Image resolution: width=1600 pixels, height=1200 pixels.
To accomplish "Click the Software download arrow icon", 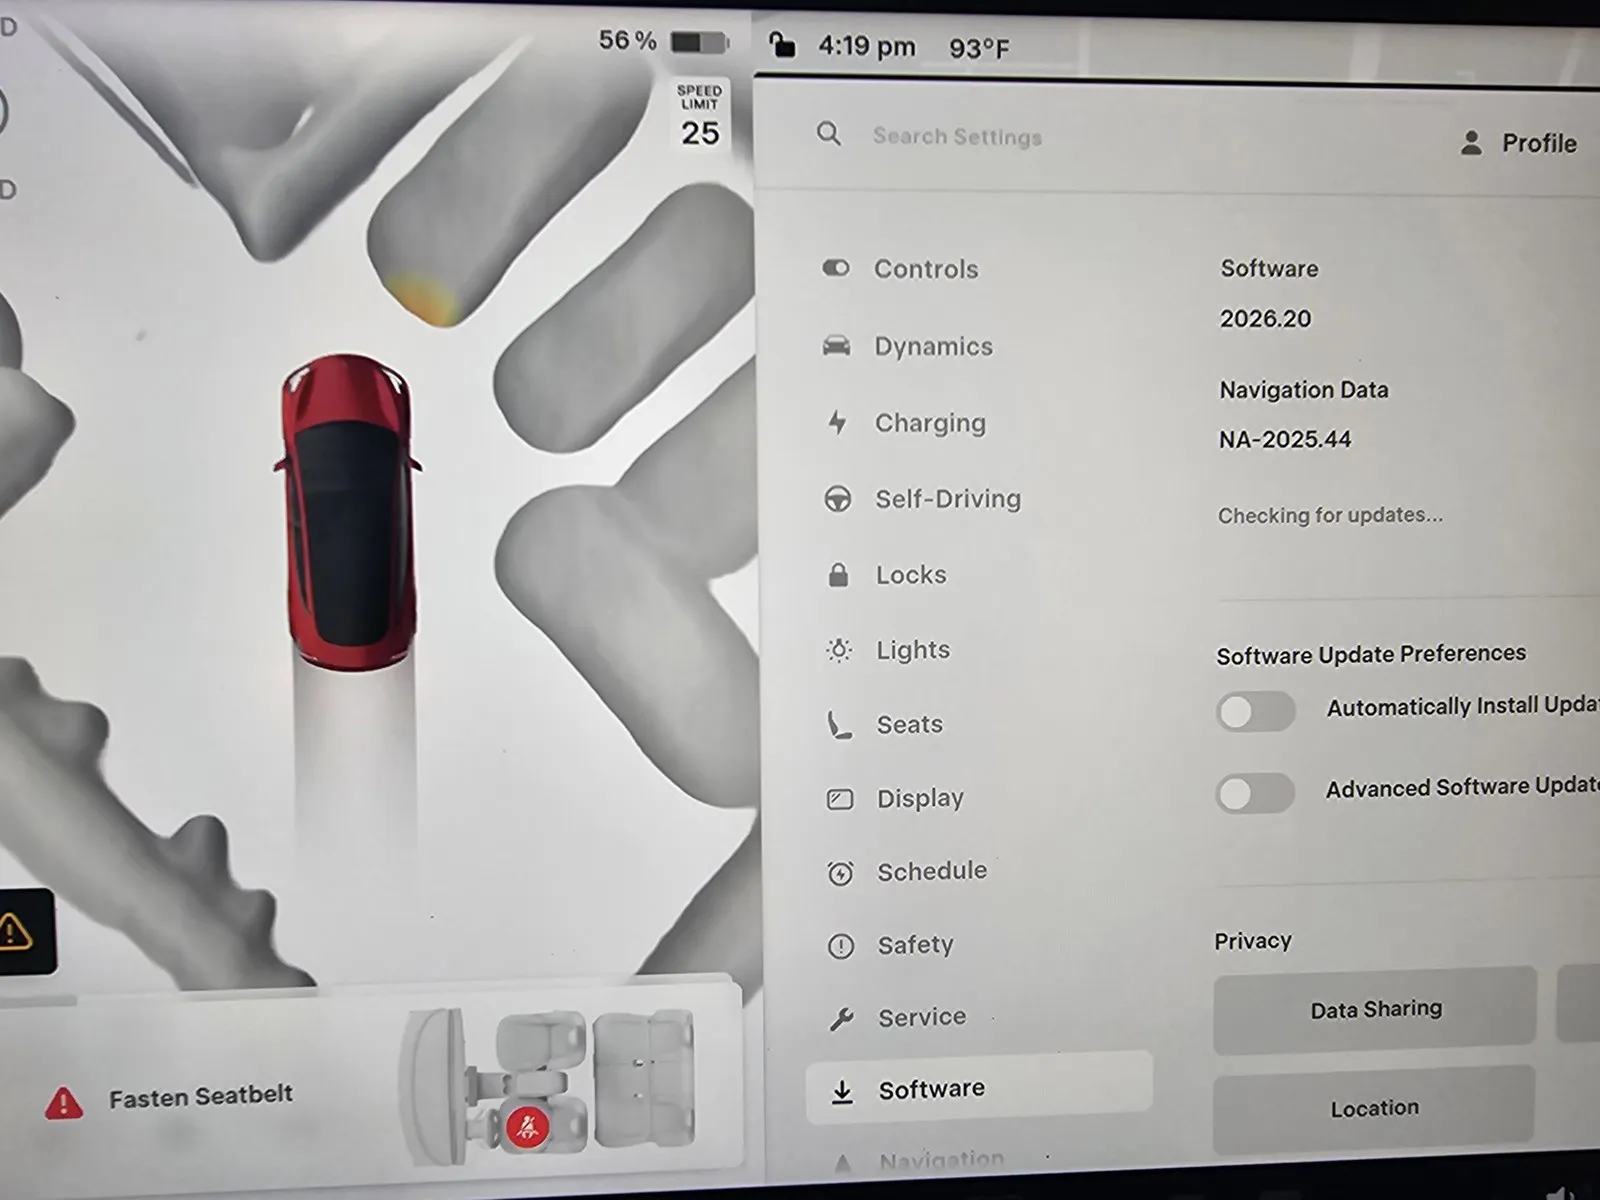I will (843, 1091).
